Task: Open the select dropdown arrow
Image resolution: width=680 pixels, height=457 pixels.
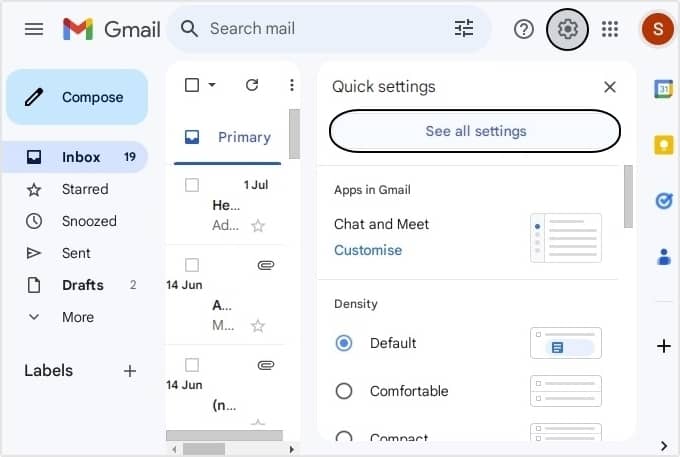Action: [x=212, y=85]
